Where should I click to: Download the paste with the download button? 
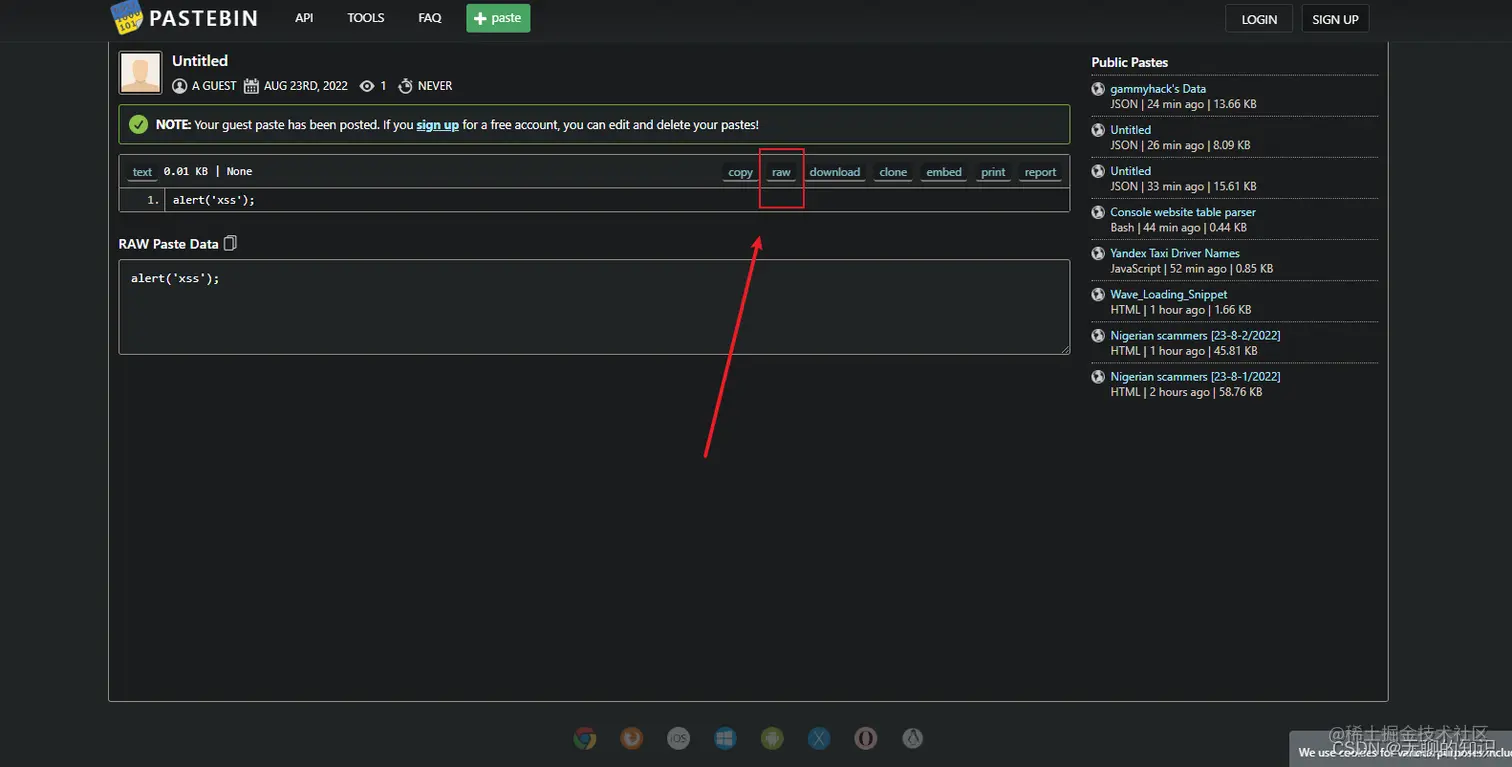click(835, 172)
